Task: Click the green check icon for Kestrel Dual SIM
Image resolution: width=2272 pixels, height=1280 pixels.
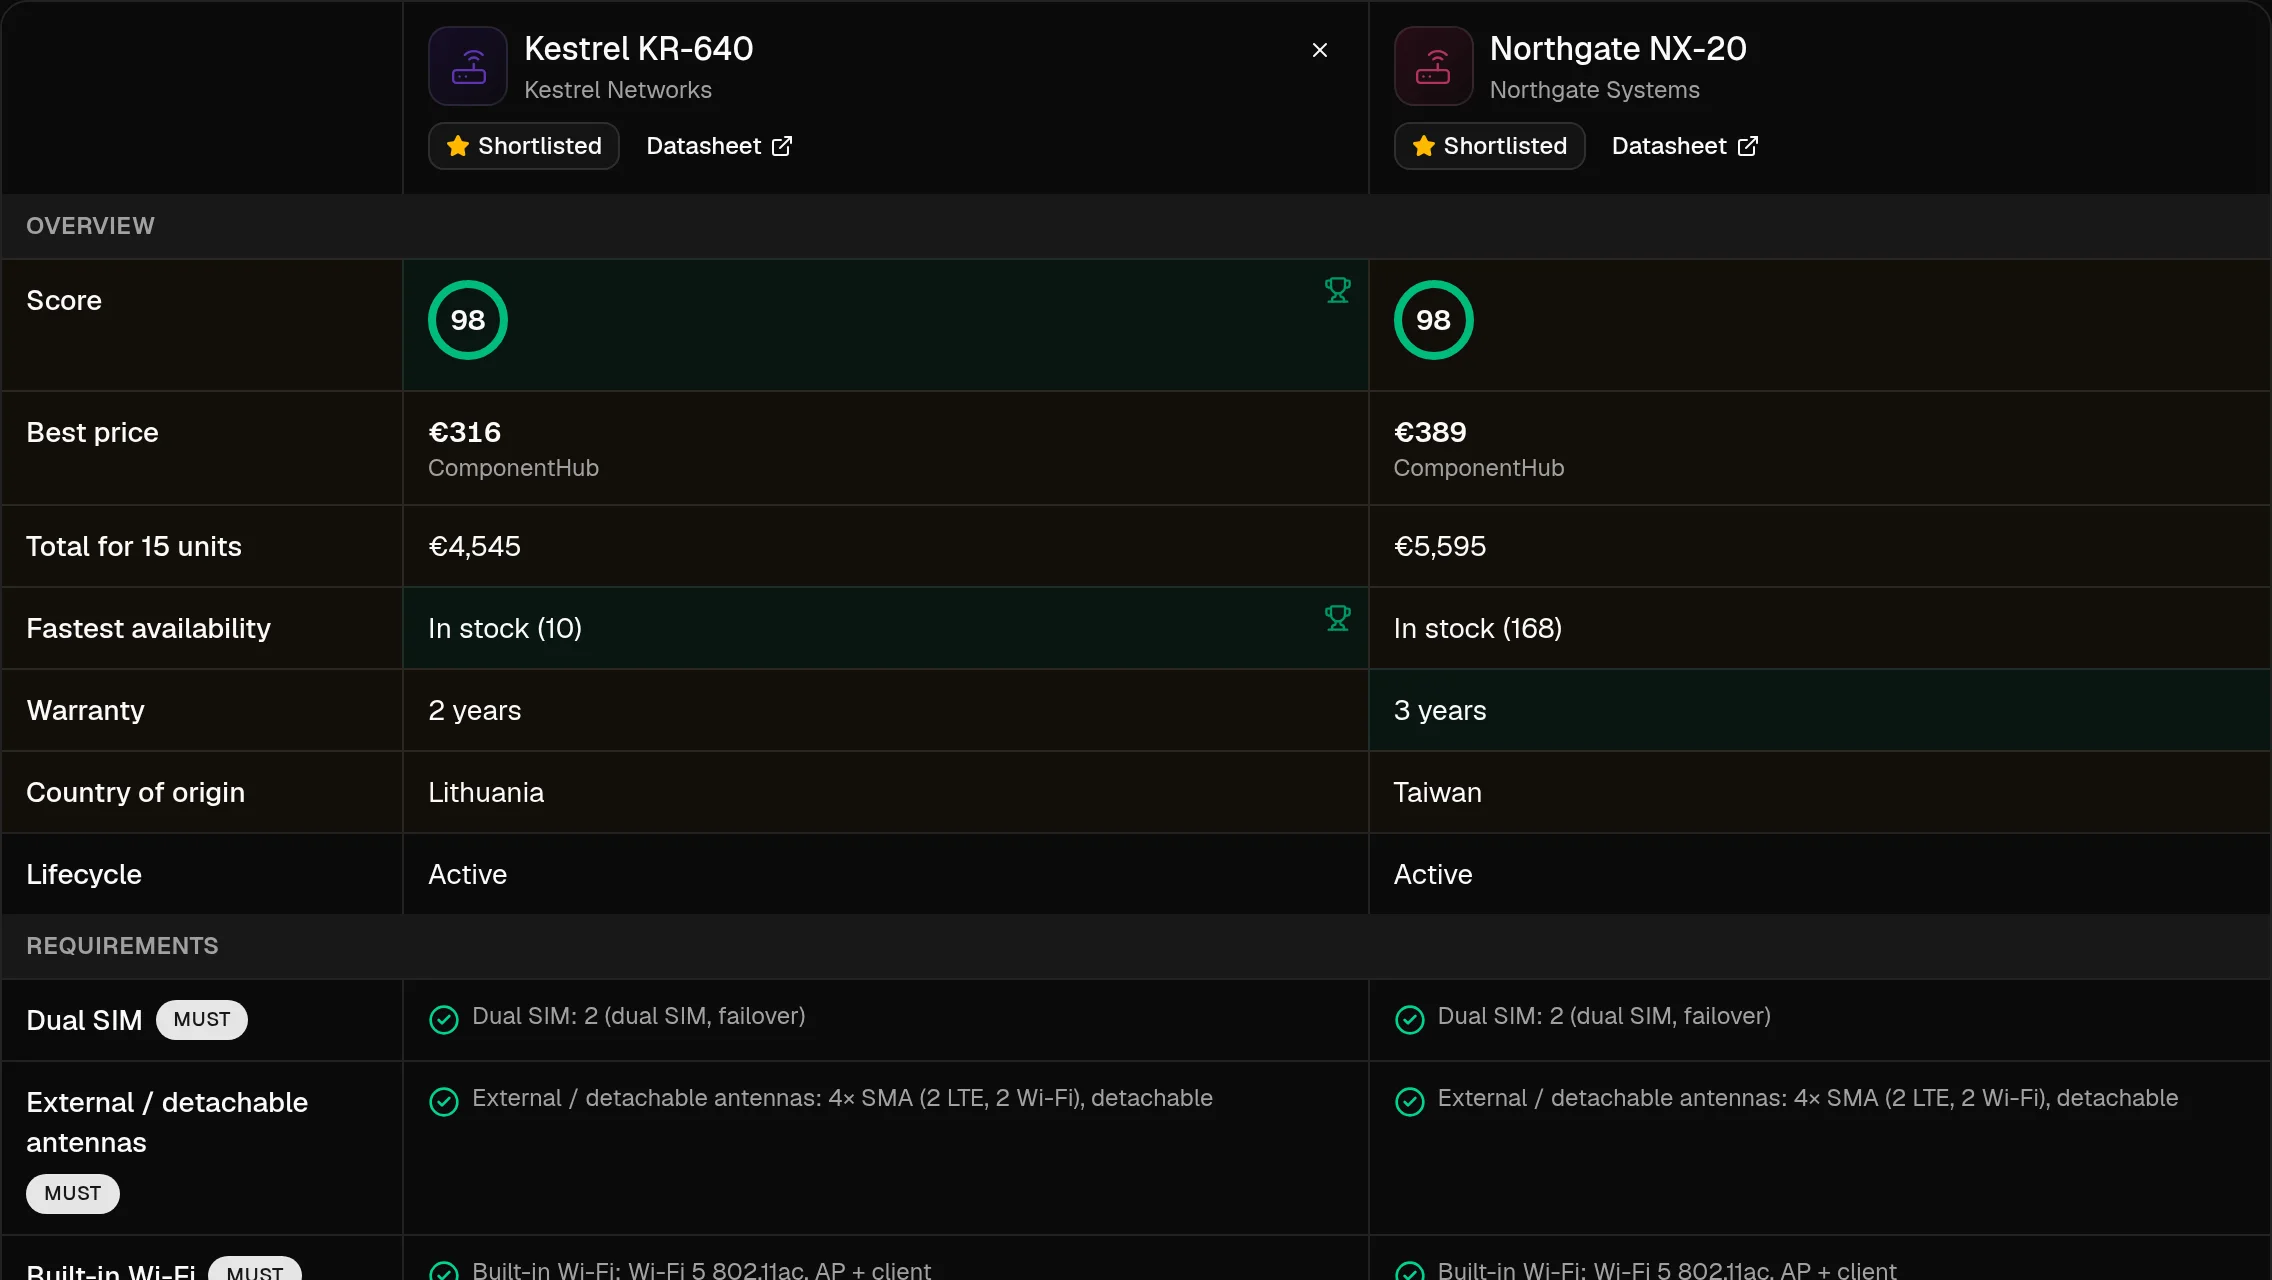Action: pyautogui.click(x=444, y=1019)
